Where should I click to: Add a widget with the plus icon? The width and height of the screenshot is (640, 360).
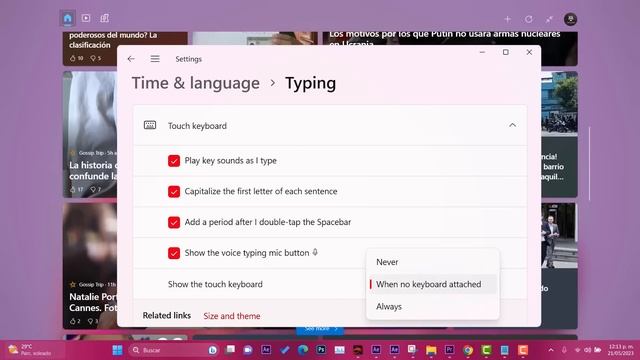[507, 19]
